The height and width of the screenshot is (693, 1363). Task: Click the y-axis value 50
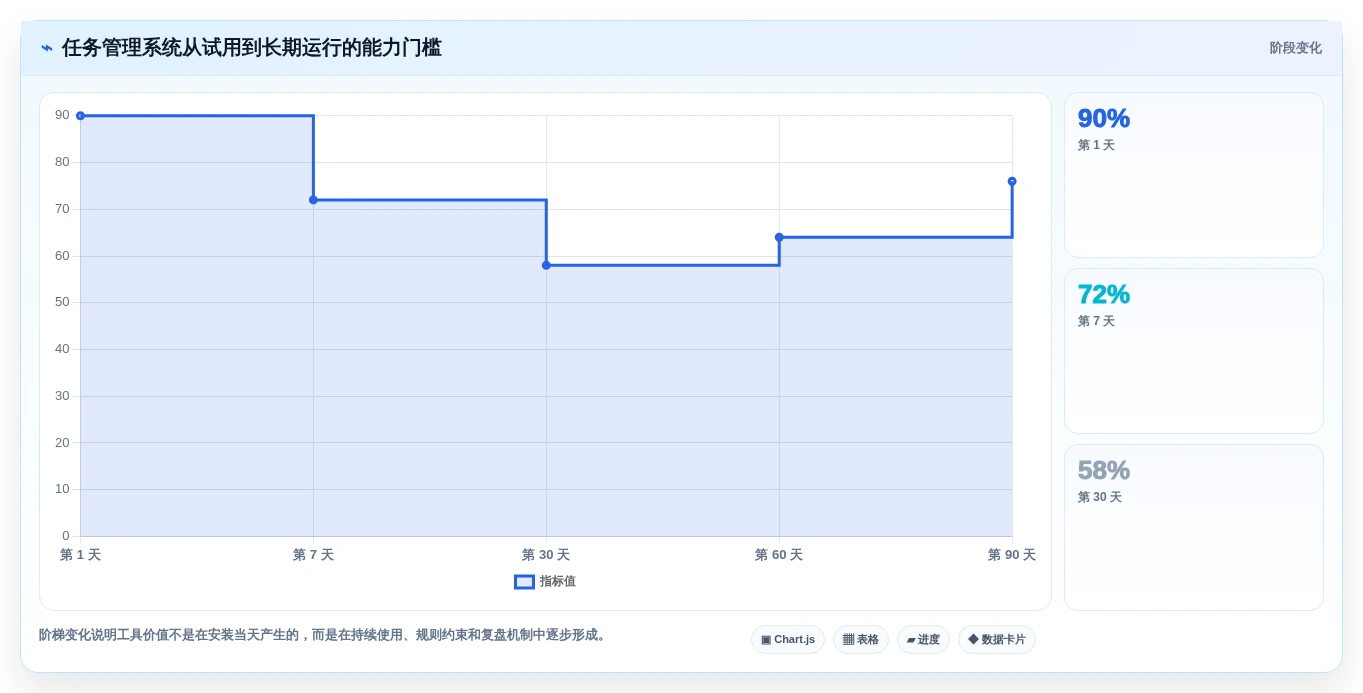point(62,302)
